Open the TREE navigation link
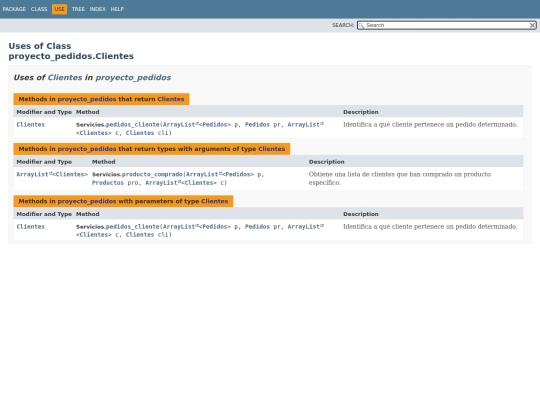The width and height of the screenshot is (540, 405). tap(78, 9)
